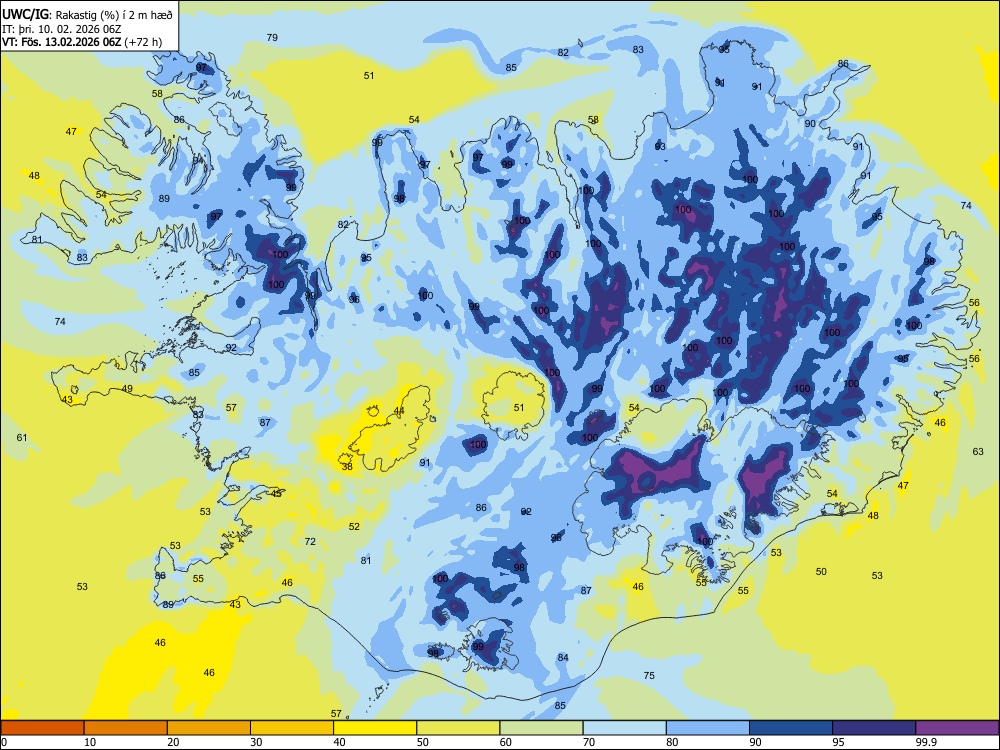Click the legend tick label '99.9'
This screenshot has height=750, width=1000.
(x=926, y=742)
